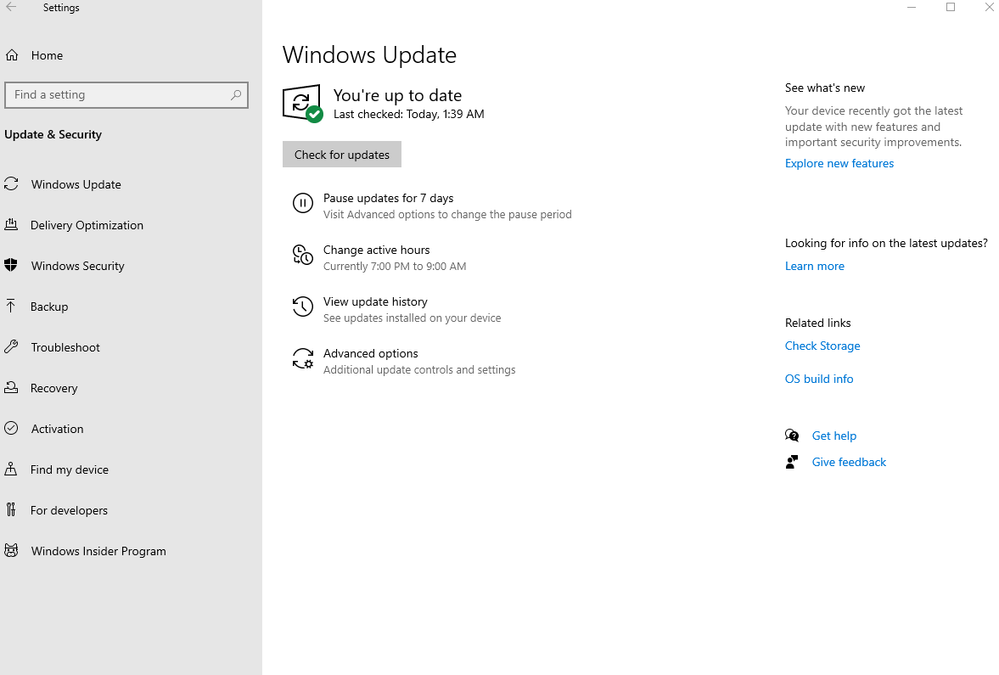Open For developers settings
This screenshot has height=675, width=999.
click(x=69, y=511)
